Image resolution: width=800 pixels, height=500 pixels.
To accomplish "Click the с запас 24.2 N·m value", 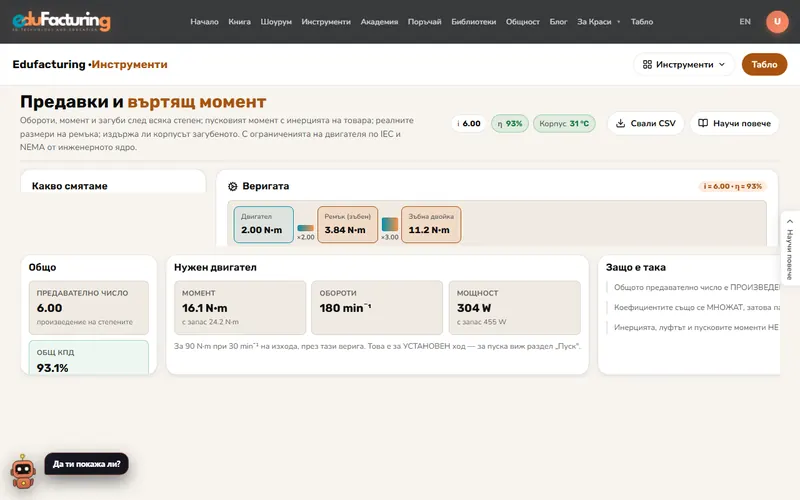I will click(x=210, y=322).
